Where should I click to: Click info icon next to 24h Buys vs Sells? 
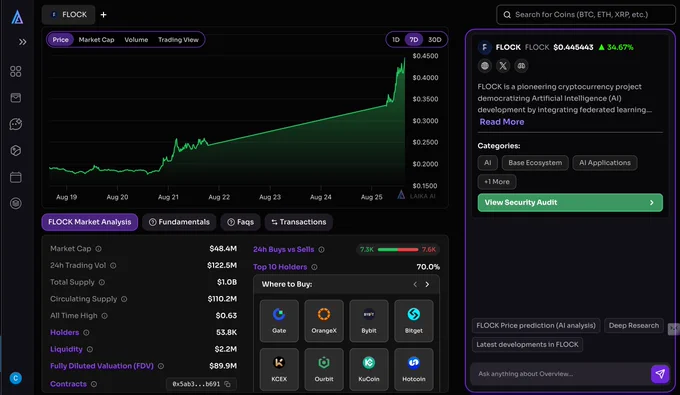click(x=321, y=250)
